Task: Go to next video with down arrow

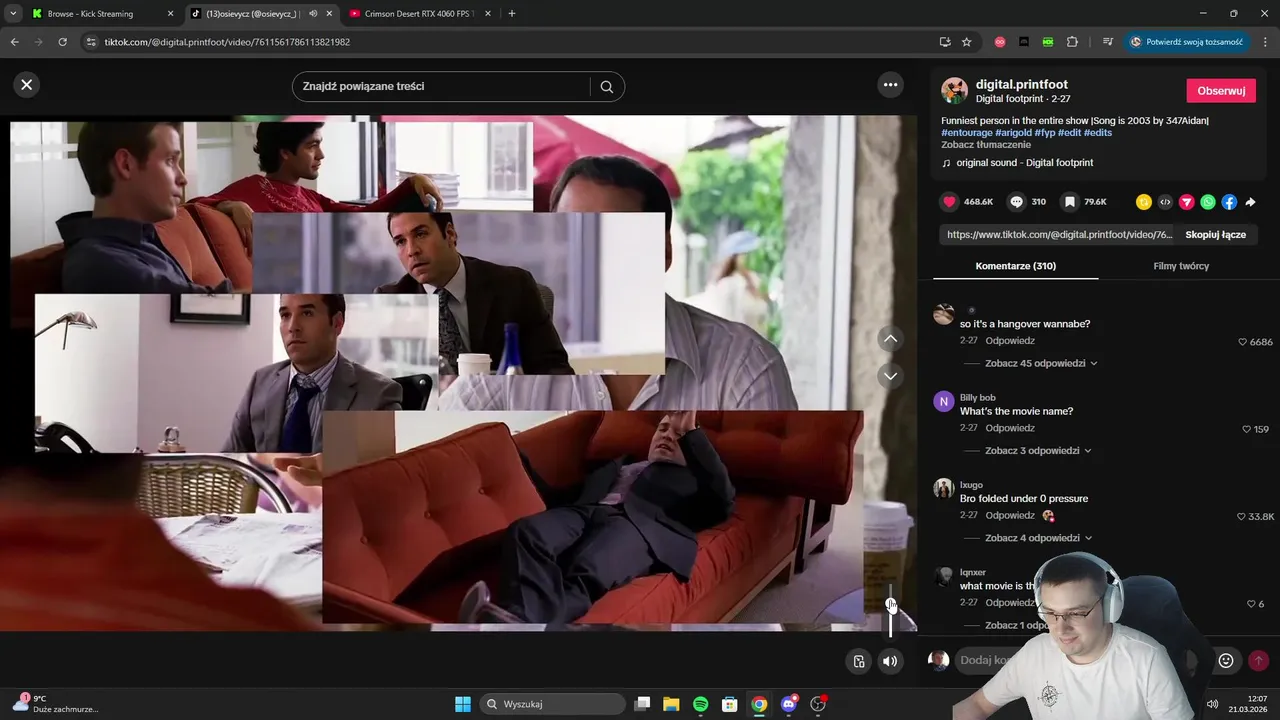Action: 890,376
